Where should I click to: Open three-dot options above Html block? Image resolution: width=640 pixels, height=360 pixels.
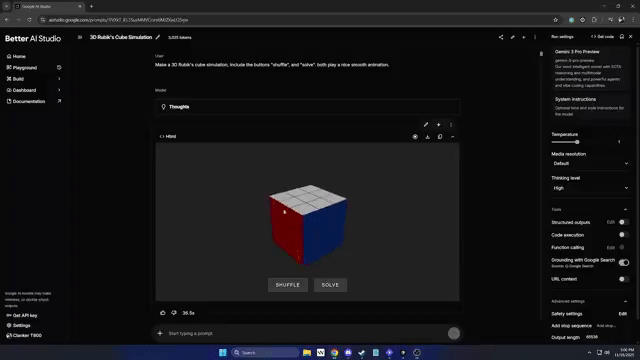[451, 124]
